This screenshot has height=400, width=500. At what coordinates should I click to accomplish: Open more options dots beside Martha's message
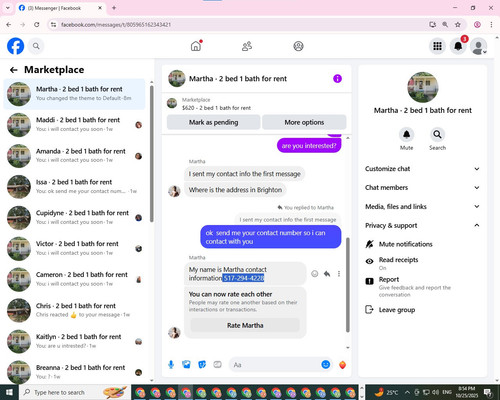339,274
